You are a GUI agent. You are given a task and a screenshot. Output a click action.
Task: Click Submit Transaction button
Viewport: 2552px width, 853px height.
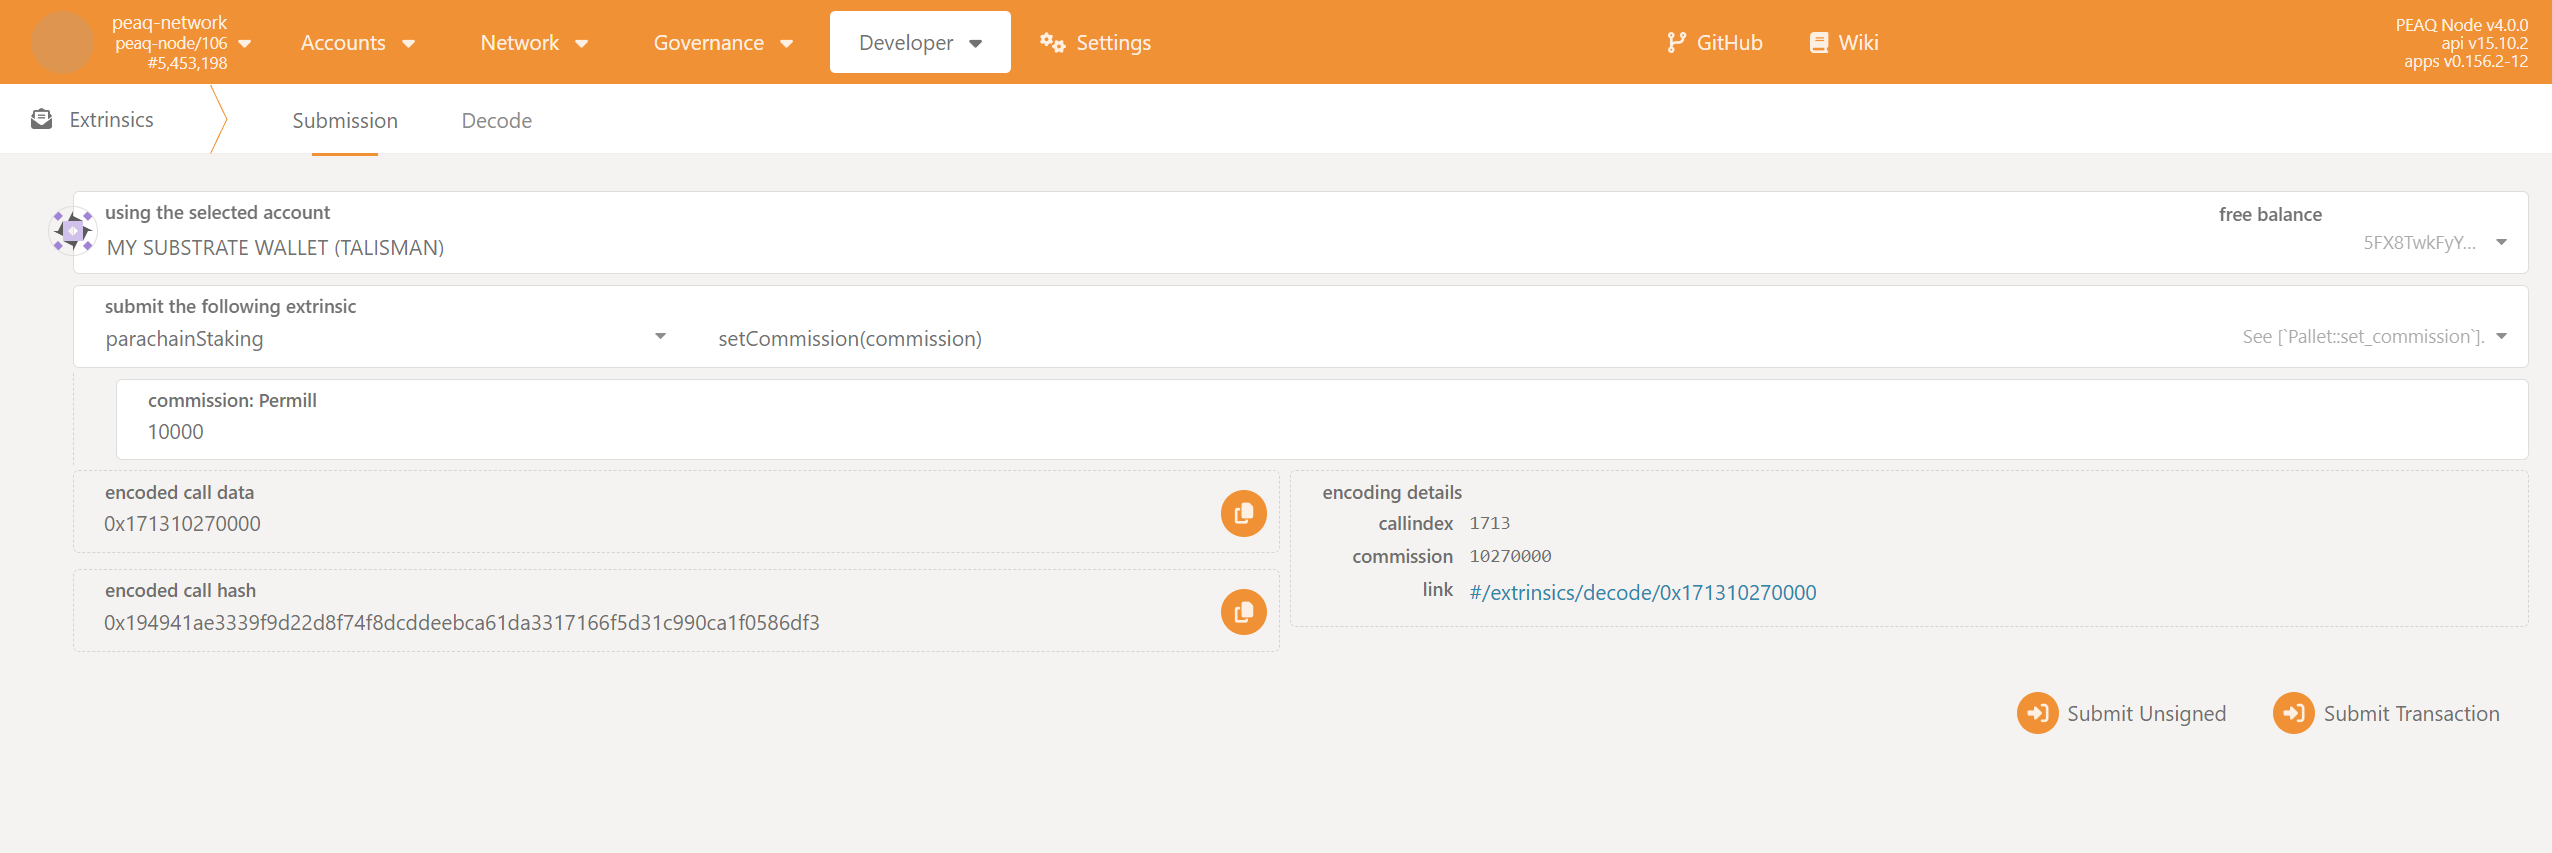[x=2386, y=713]
